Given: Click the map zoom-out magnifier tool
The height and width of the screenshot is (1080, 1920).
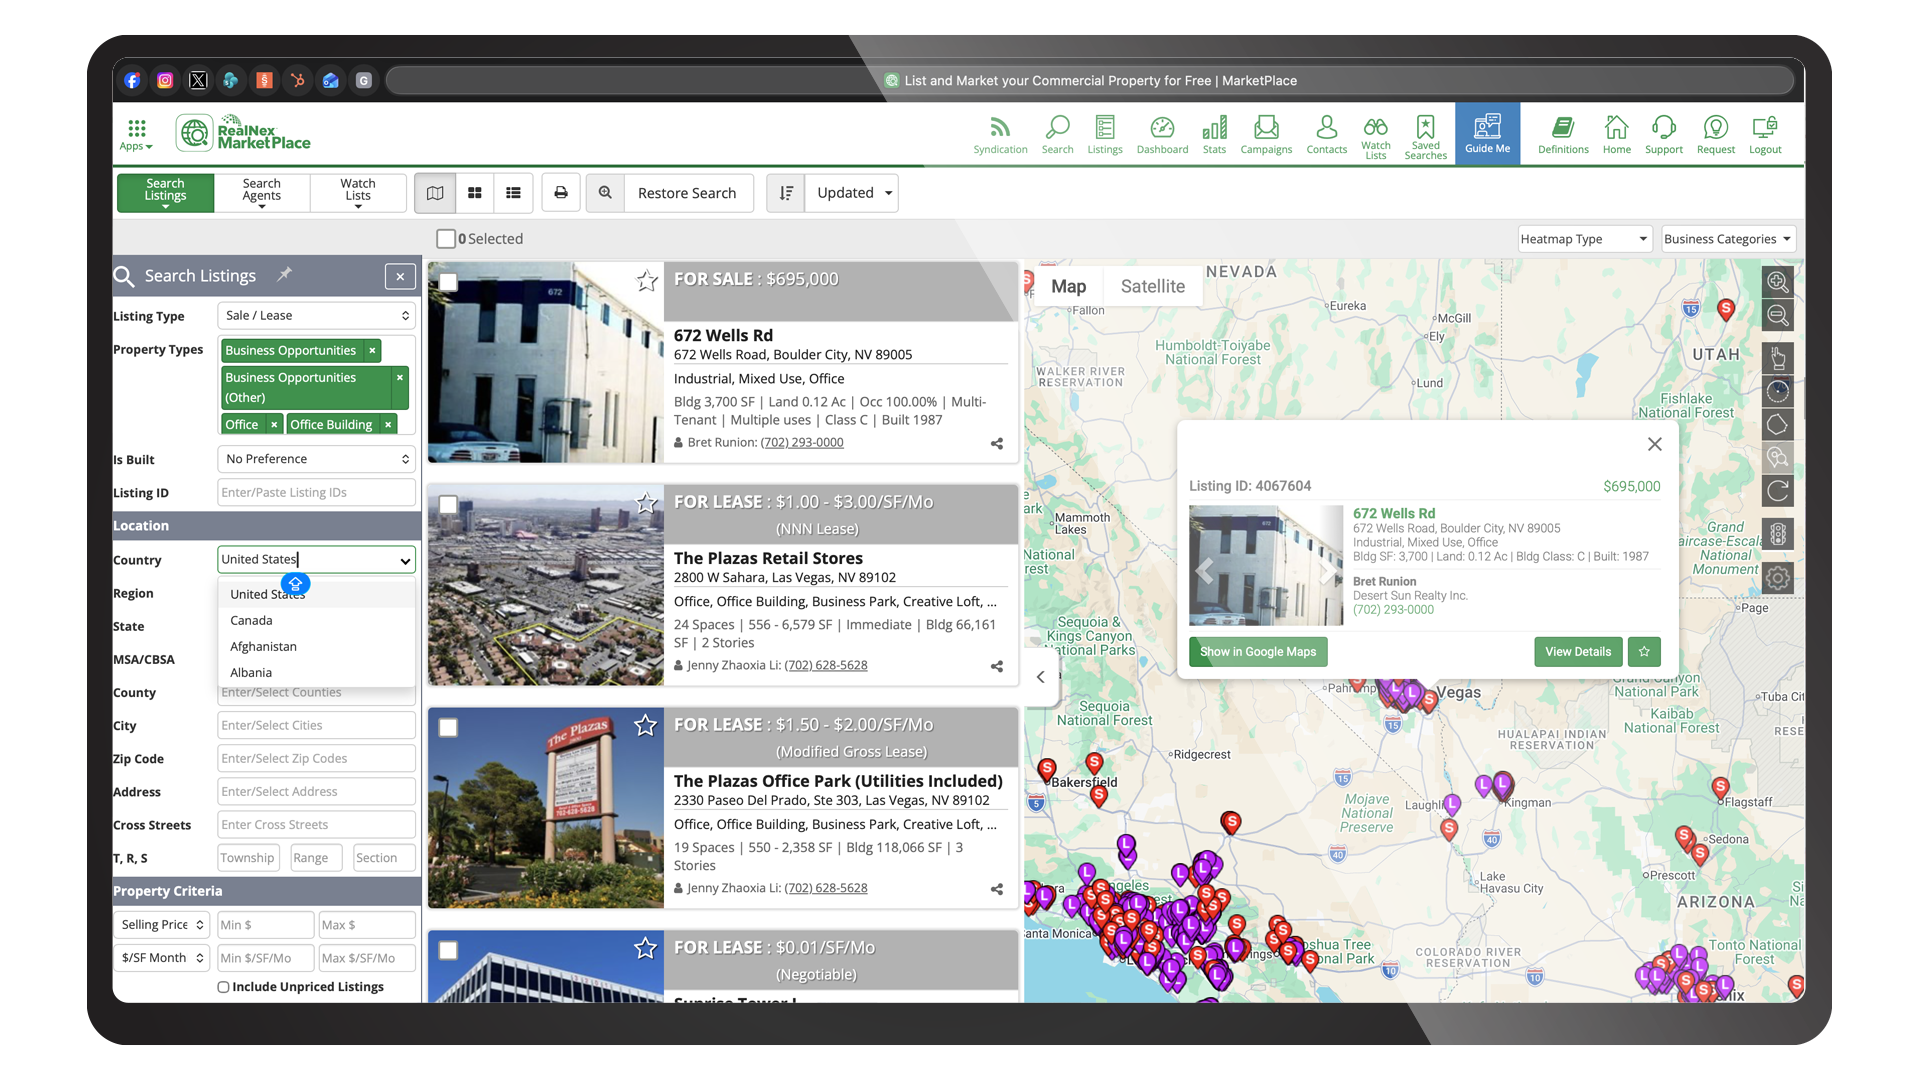Looking at the screenshot, I should (1777, 316).
